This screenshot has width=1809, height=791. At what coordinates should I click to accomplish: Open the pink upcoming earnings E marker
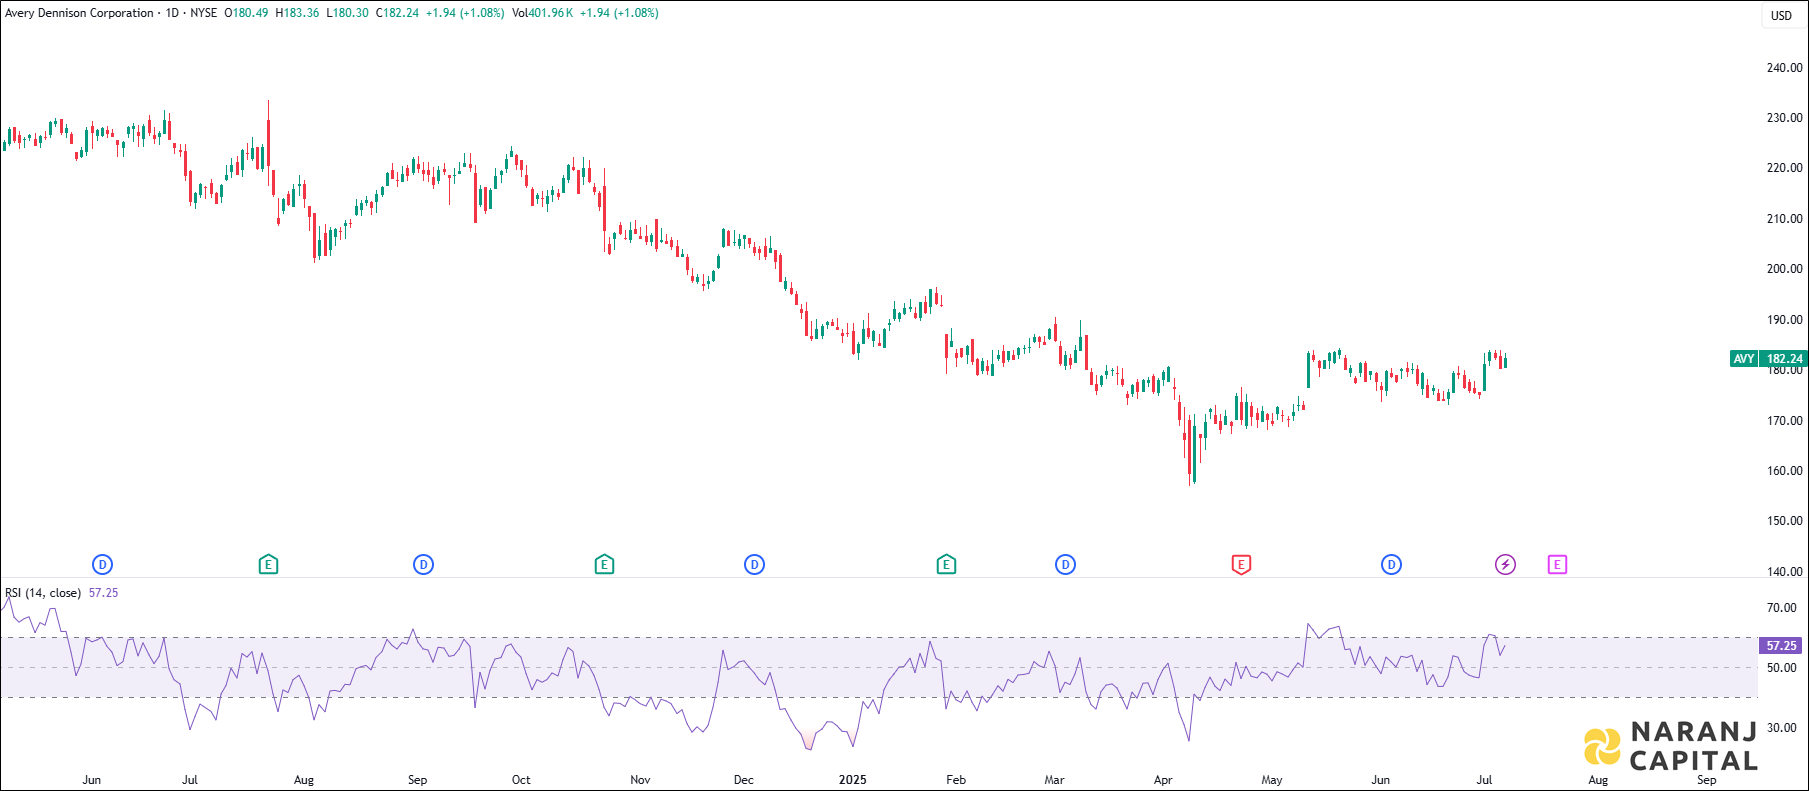coord(1557,565)
